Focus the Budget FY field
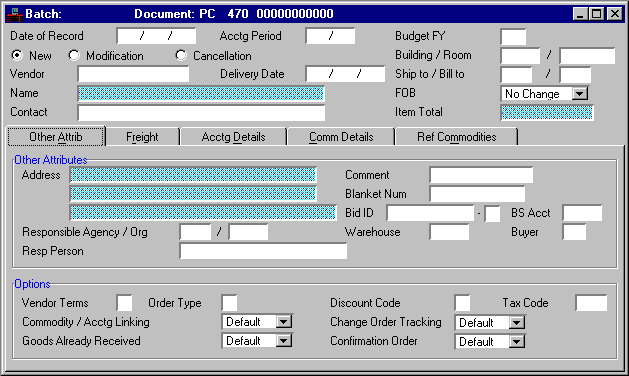Image resolution: width=629 pixels, height=376 pixels. coord(513,37)
